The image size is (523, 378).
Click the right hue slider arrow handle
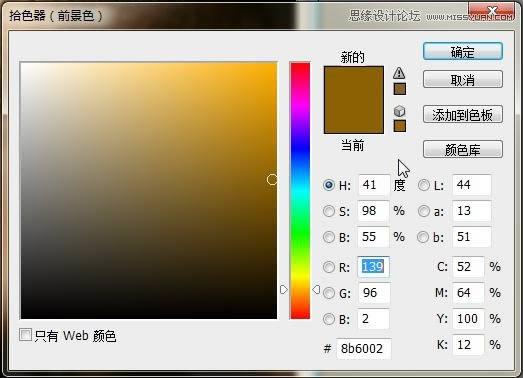316,289
